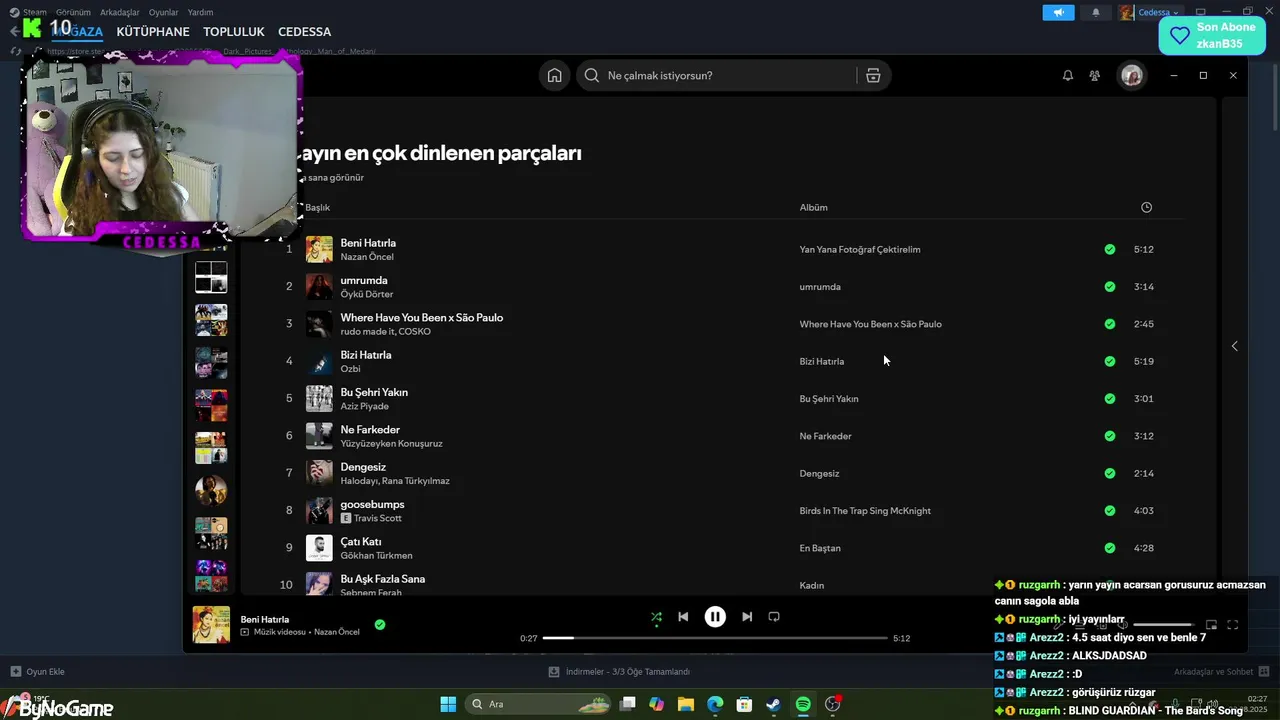Open Task View on the taskbar
The height and width of the screenshot is (720, 1280).
coord(627,704)
